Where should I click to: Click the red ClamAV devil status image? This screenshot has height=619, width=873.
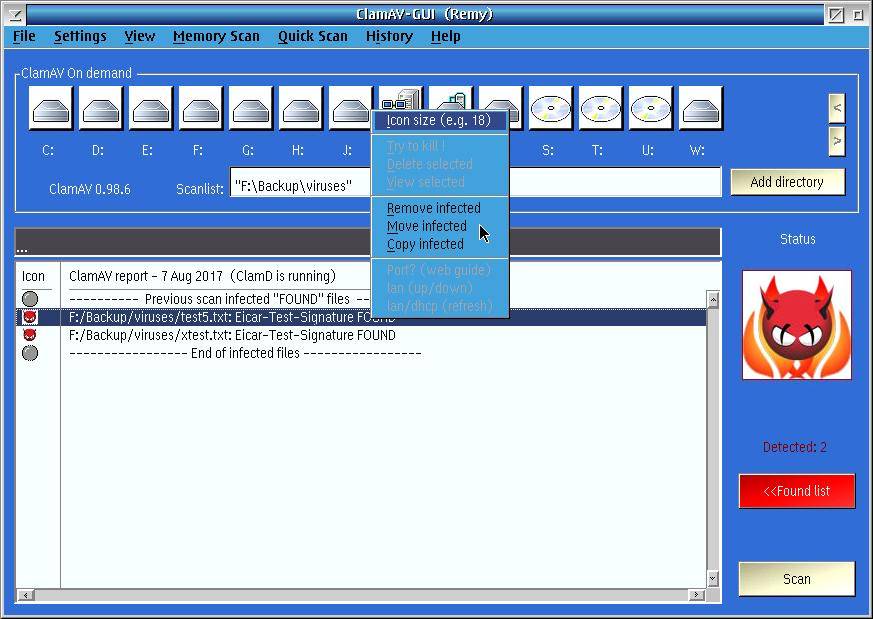click(x=797, y=325)
